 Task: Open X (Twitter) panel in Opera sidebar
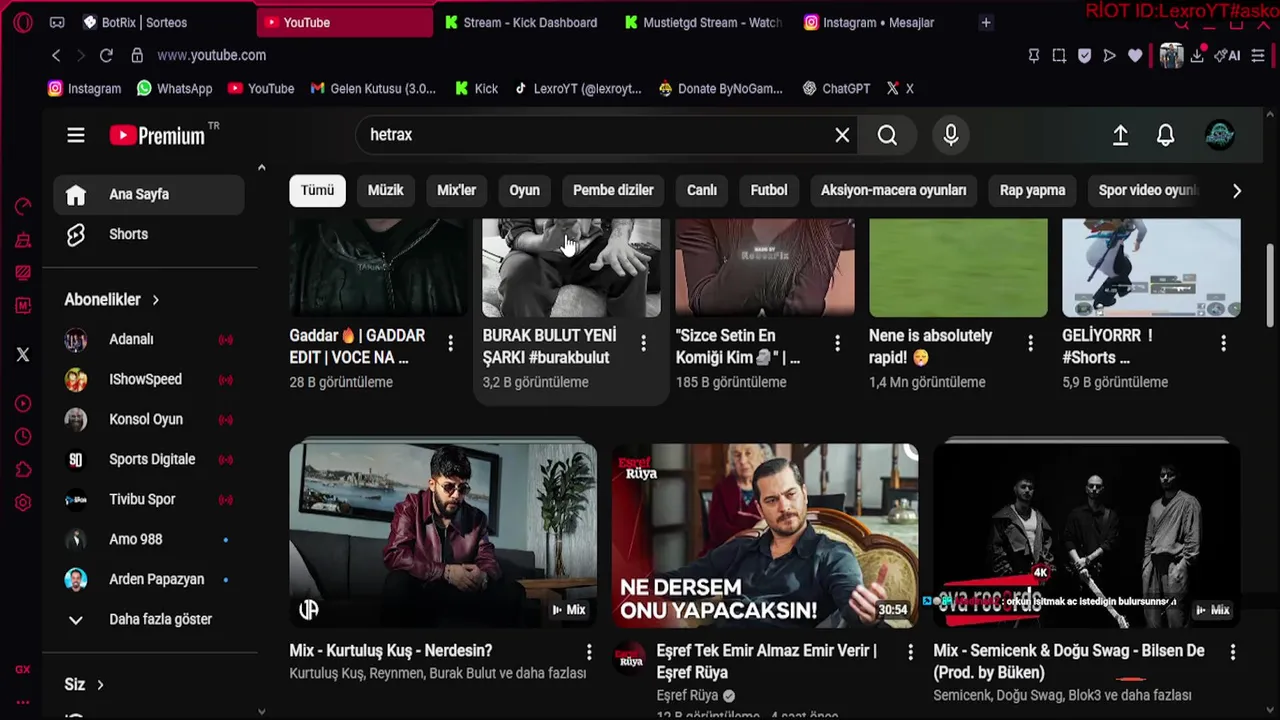point(23,354)
